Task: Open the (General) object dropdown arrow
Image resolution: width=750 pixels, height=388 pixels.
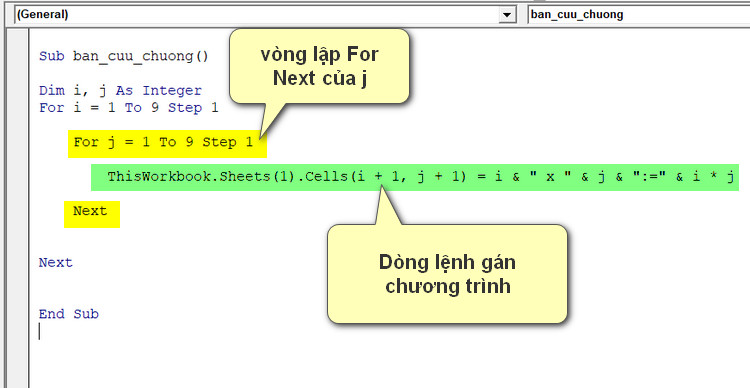Action: (507, 15)
